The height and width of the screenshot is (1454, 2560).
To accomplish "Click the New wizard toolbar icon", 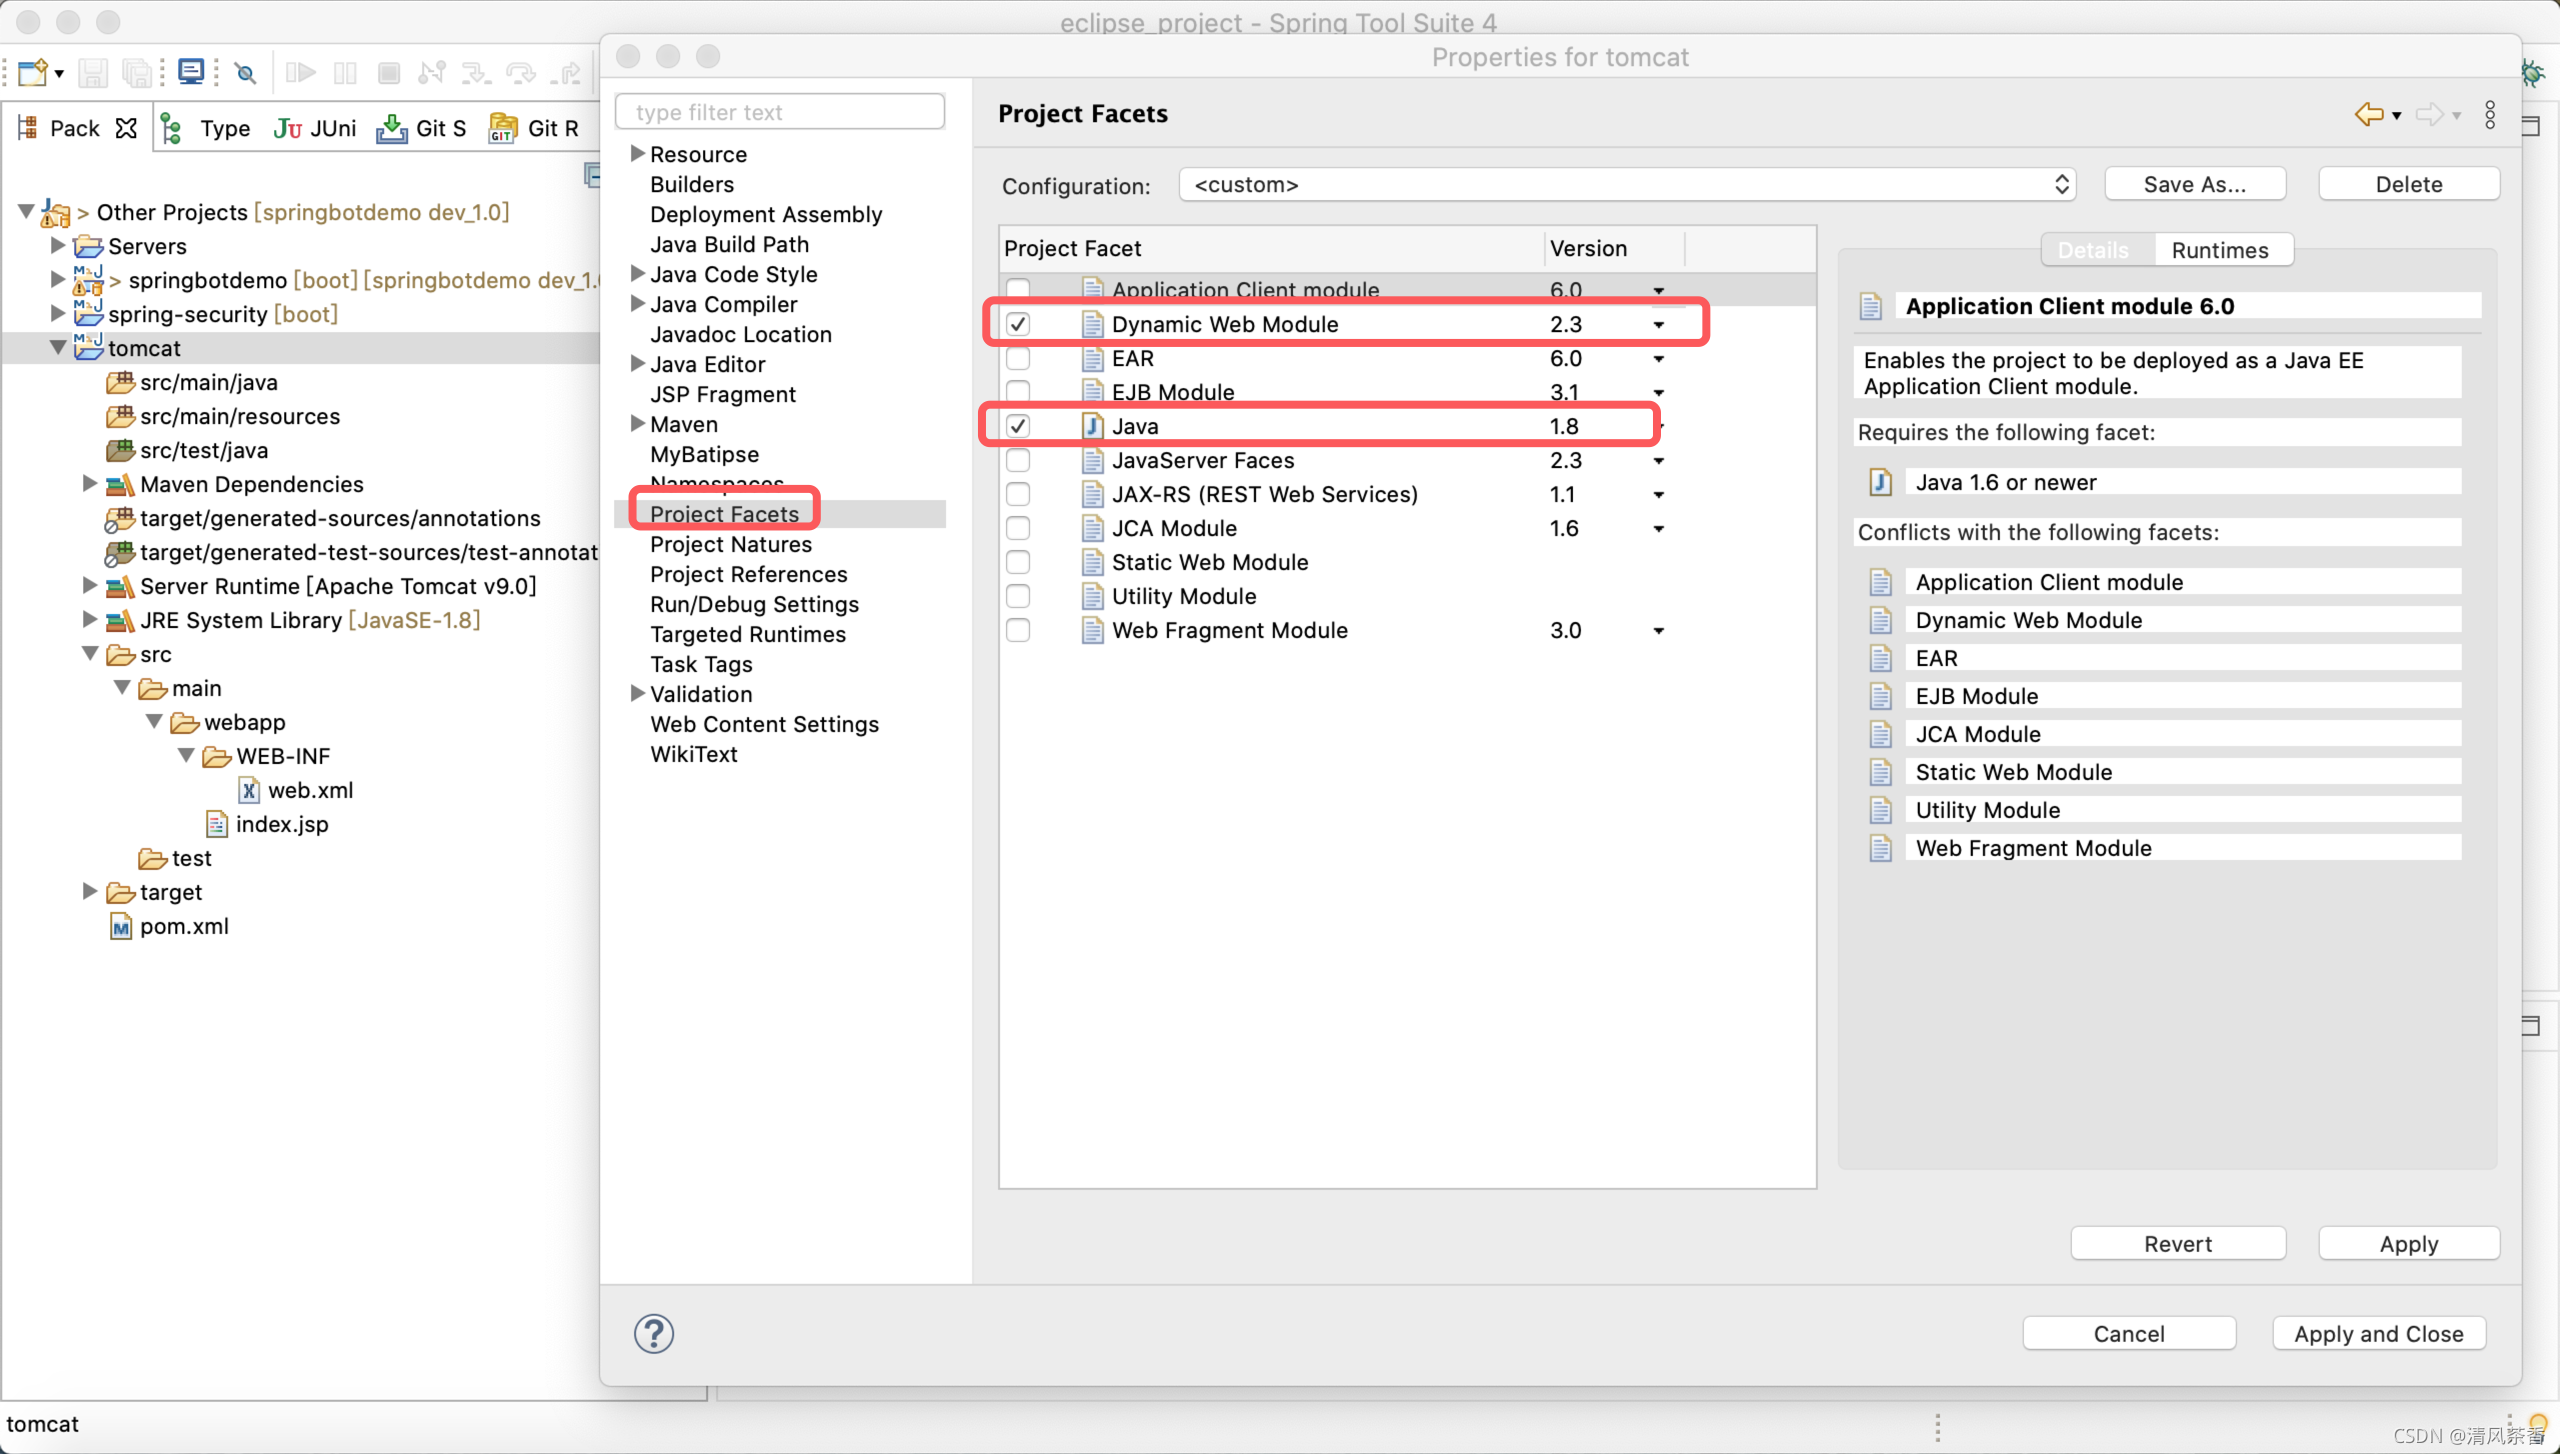I will [33, 72].
